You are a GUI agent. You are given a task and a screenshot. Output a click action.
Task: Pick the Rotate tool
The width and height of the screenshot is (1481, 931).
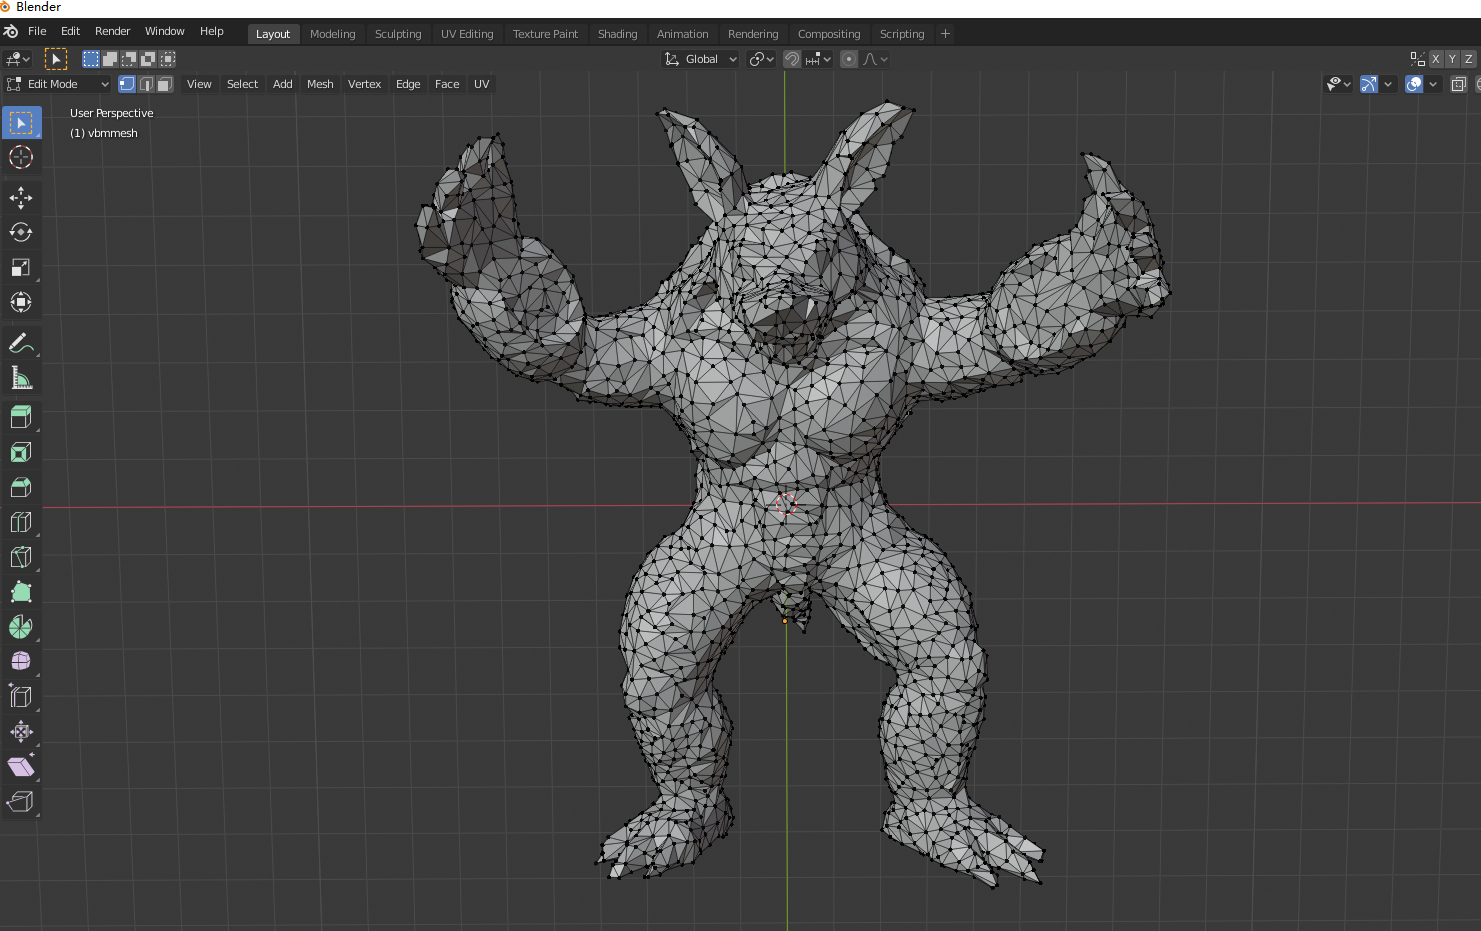21,232
